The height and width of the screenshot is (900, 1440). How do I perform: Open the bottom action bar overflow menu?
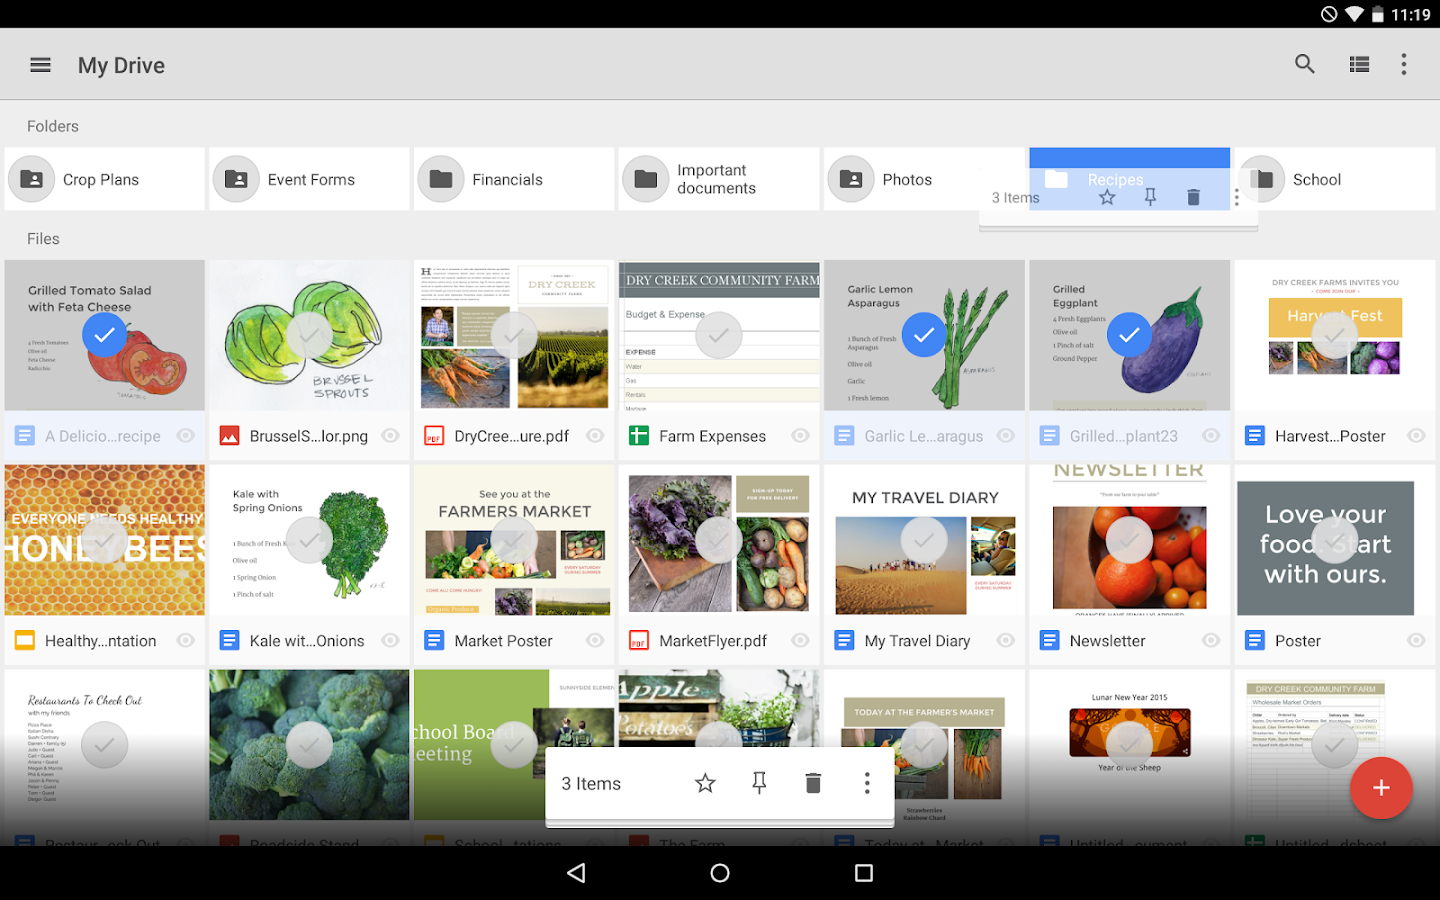pyautogui.click(x=867, y=783)
